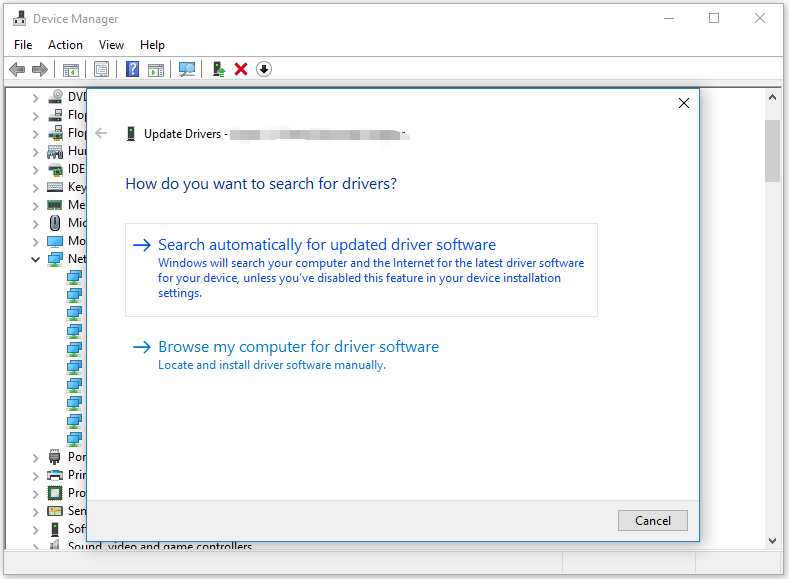Open the View menu

pyautogui.click(x=111, y=45)
